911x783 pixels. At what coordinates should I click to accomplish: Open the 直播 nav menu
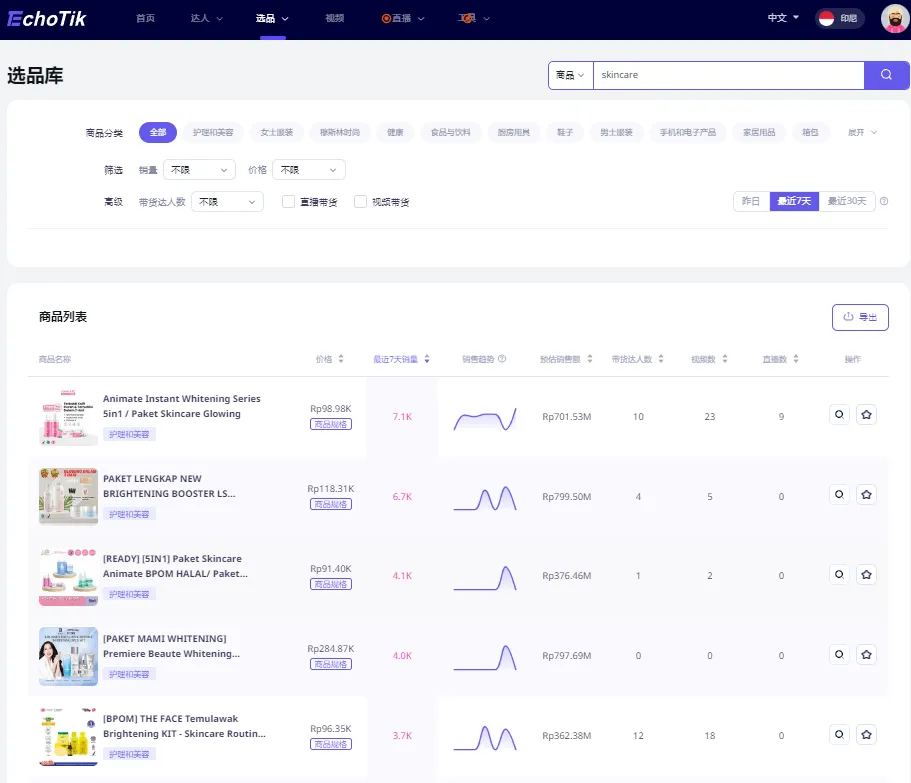click(403, 19)
